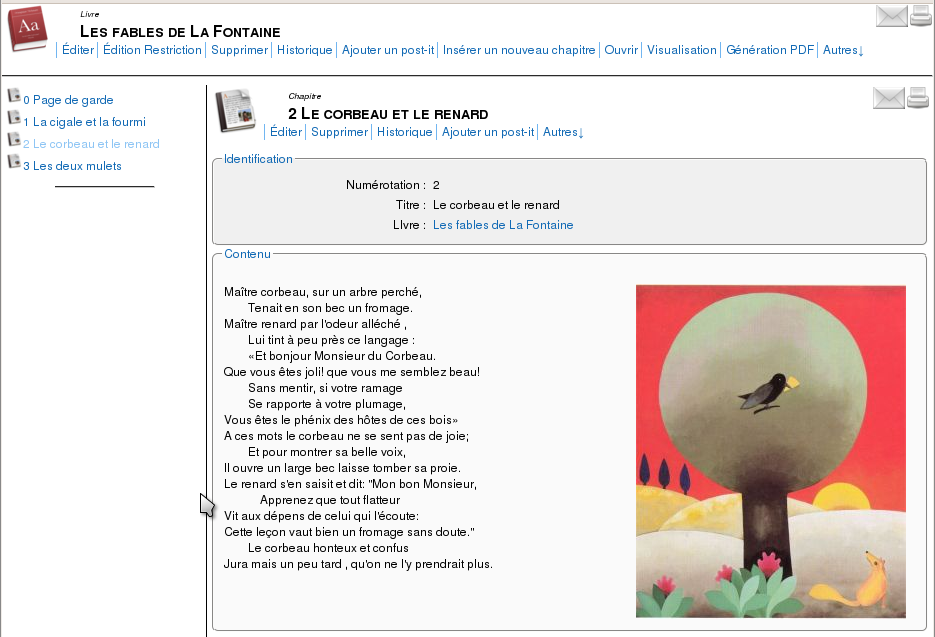Click the line Apprenez que tout flatteur

[x=330, y=500]
